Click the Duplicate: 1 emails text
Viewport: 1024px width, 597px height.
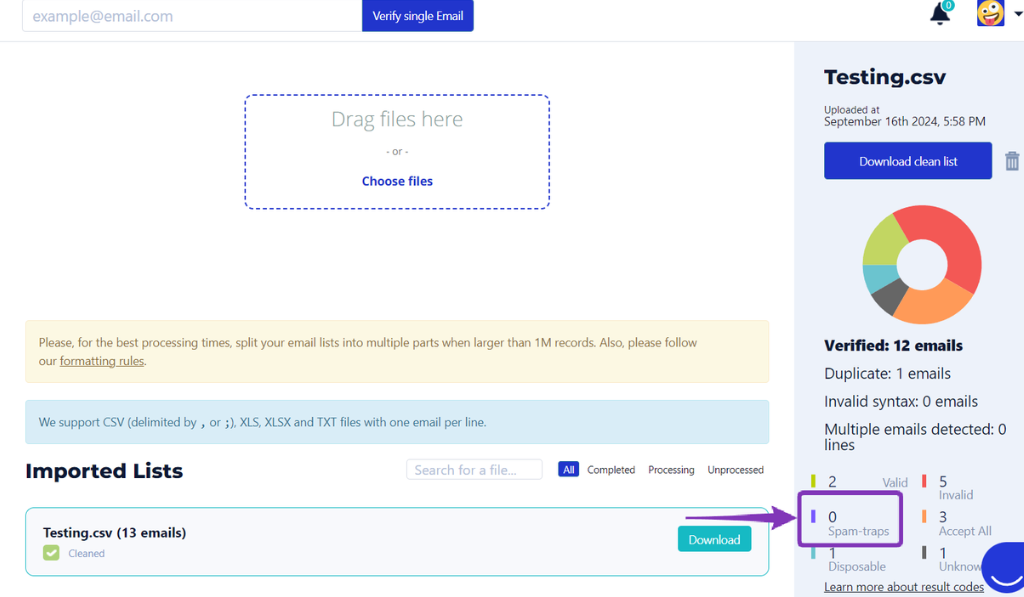(x=888, y=374)
